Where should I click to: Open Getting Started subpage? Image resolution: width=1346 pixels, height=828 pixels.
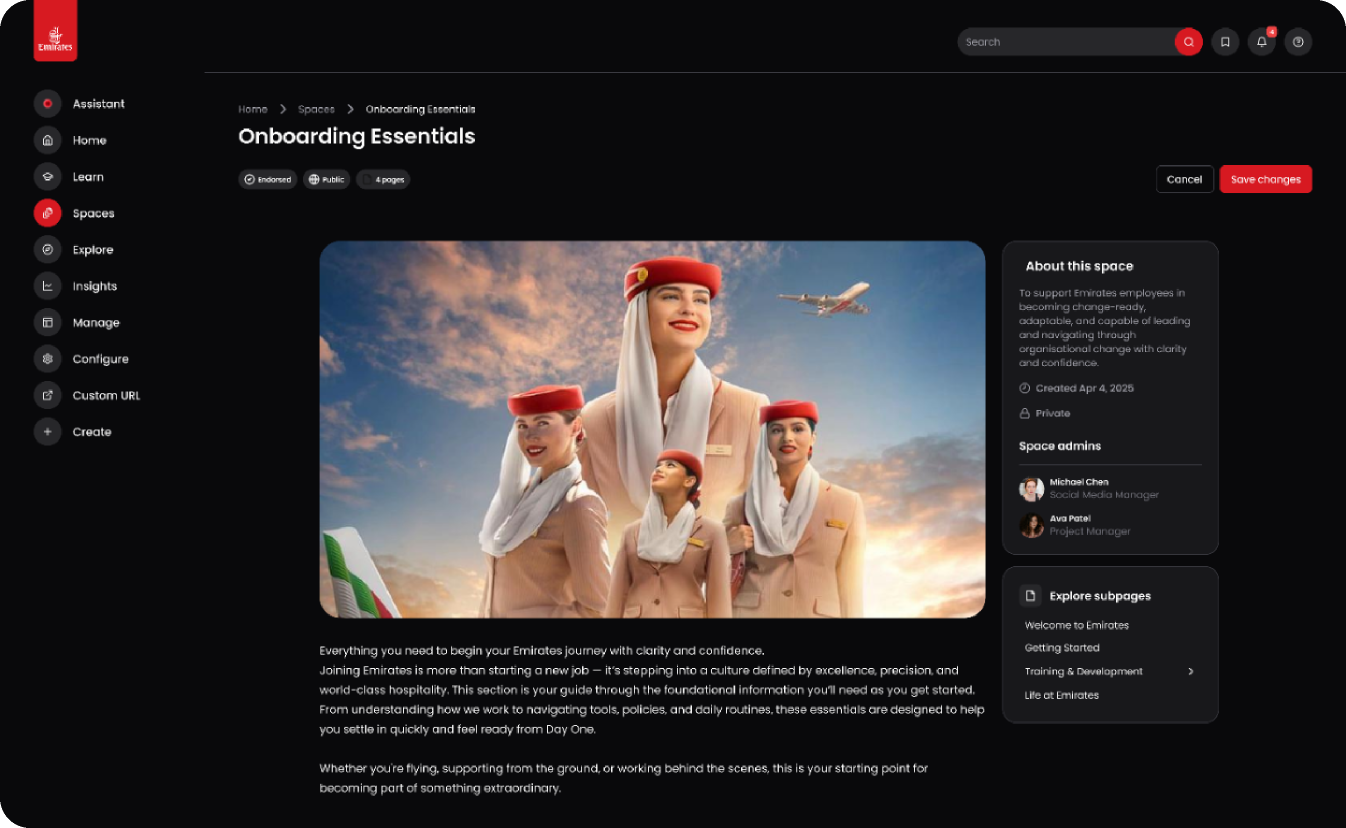point(1062,648)
